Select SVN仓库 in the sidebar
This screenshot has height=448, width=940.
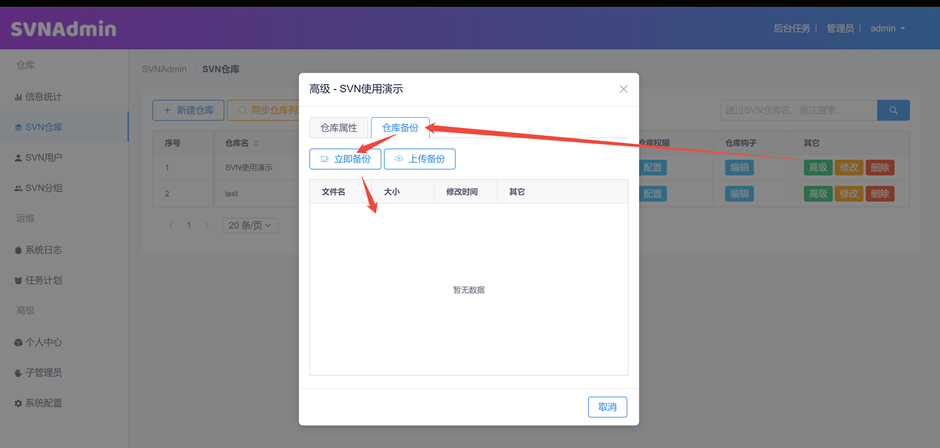(64, 127)
